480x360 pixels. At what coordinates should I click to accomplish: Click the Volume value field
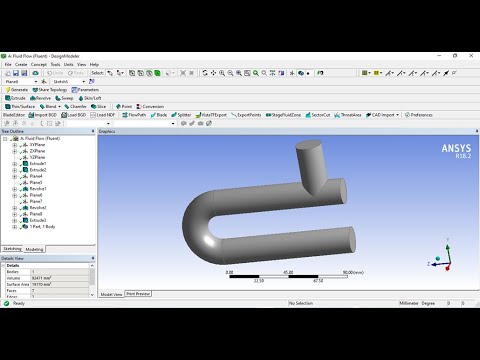click(x=60, y=278)
